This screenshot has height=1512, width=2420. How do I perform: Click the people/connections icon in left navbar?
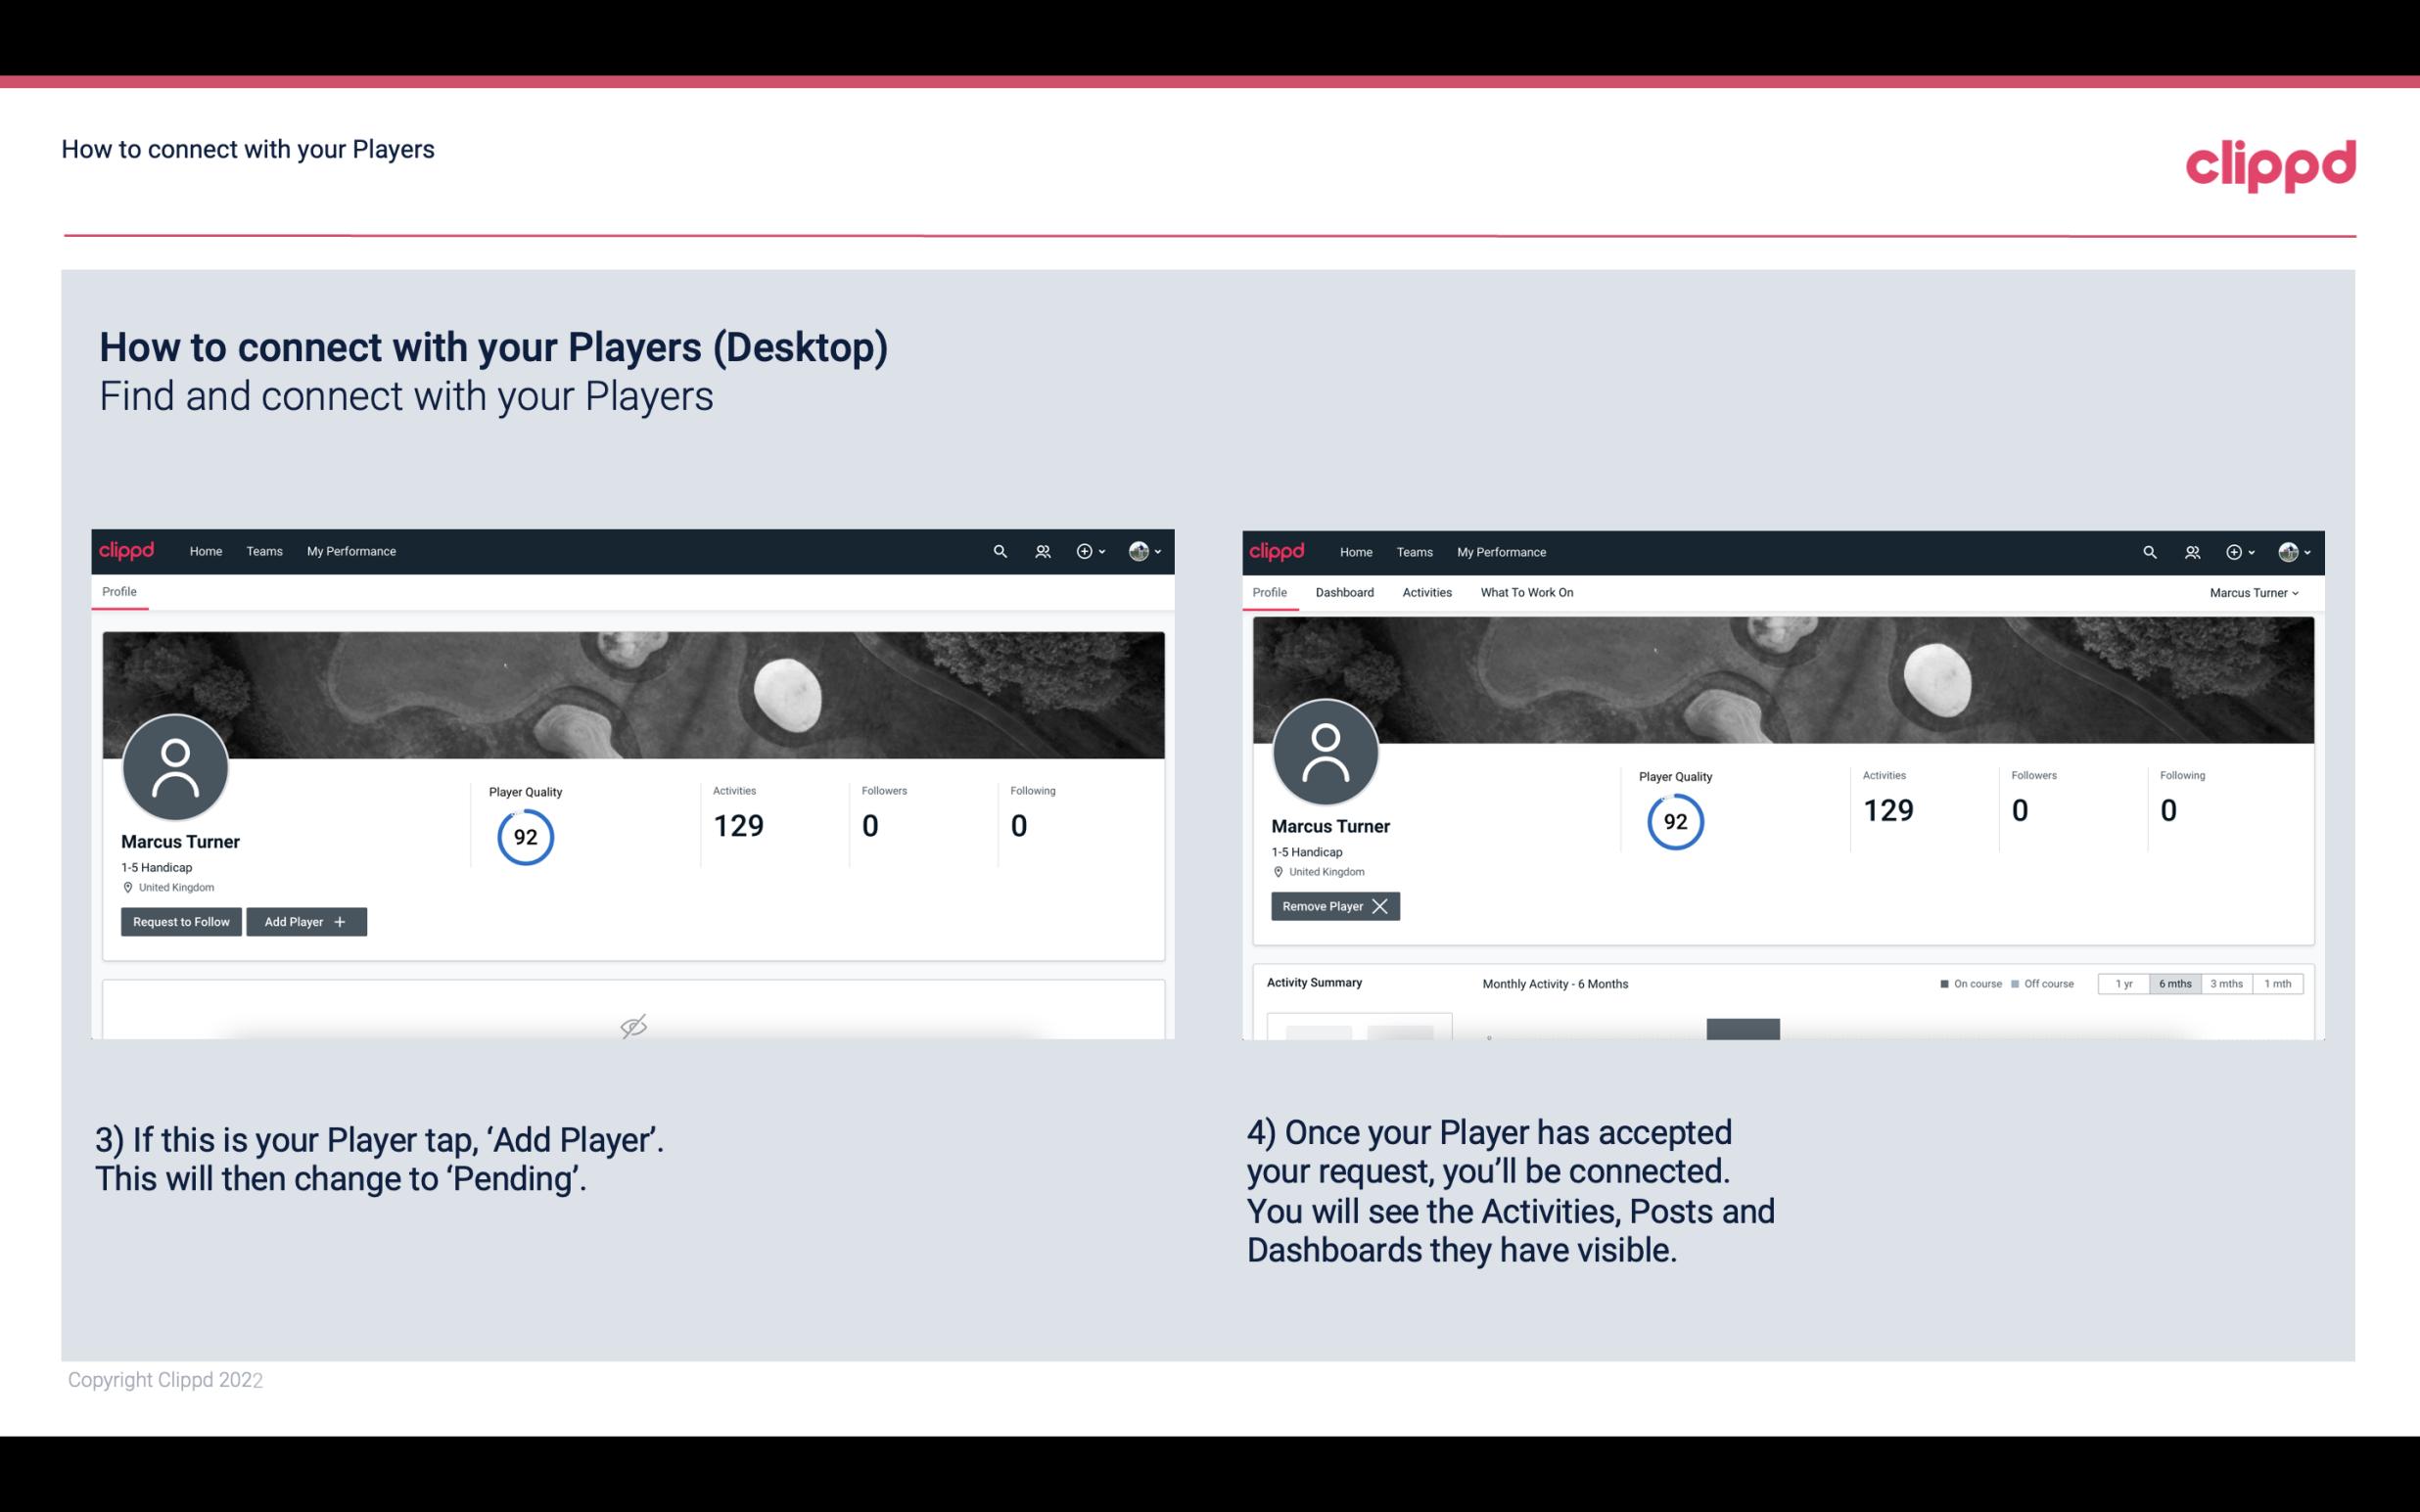click(x=1040, y=552)
